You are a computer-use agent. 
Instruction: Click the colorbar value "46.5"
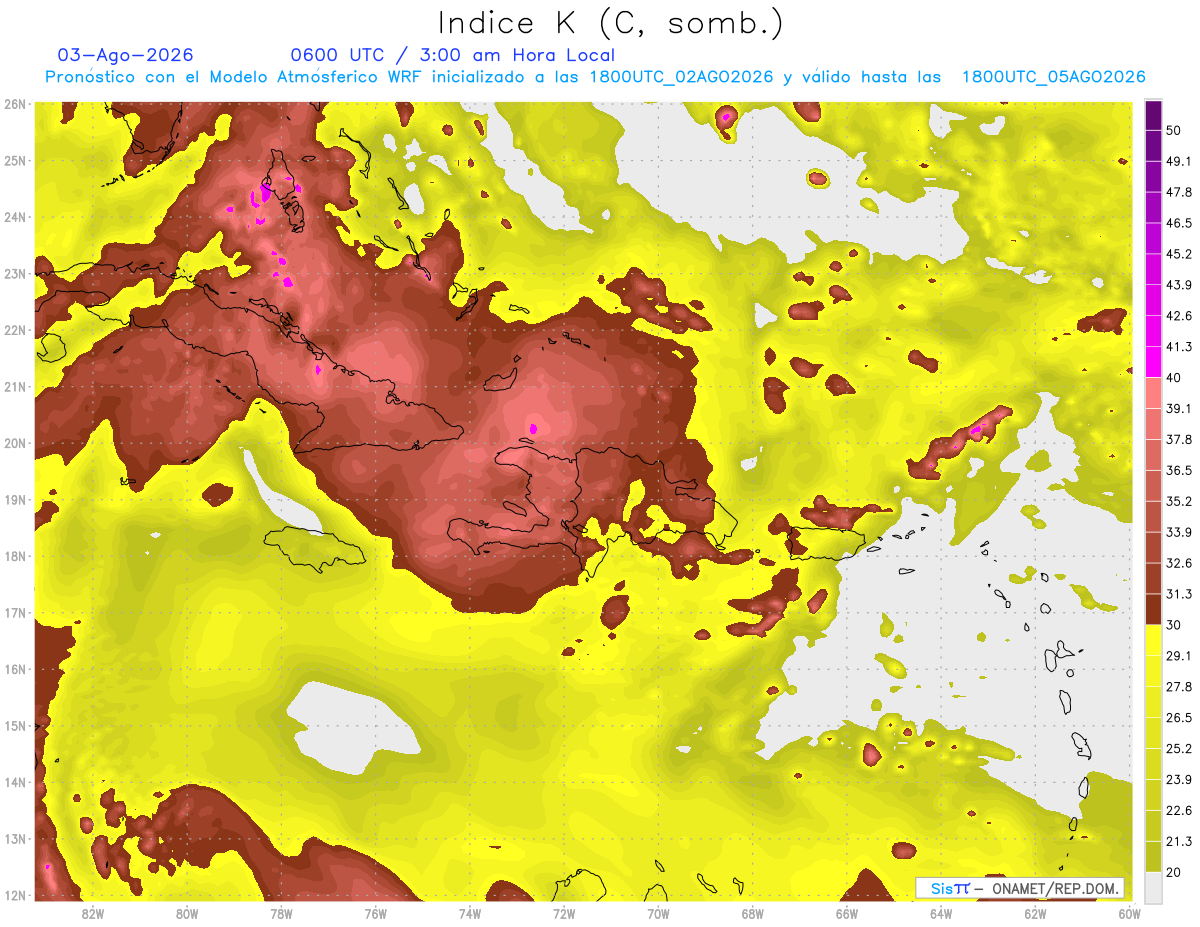pyautogui.click(x=1179, y=222)
